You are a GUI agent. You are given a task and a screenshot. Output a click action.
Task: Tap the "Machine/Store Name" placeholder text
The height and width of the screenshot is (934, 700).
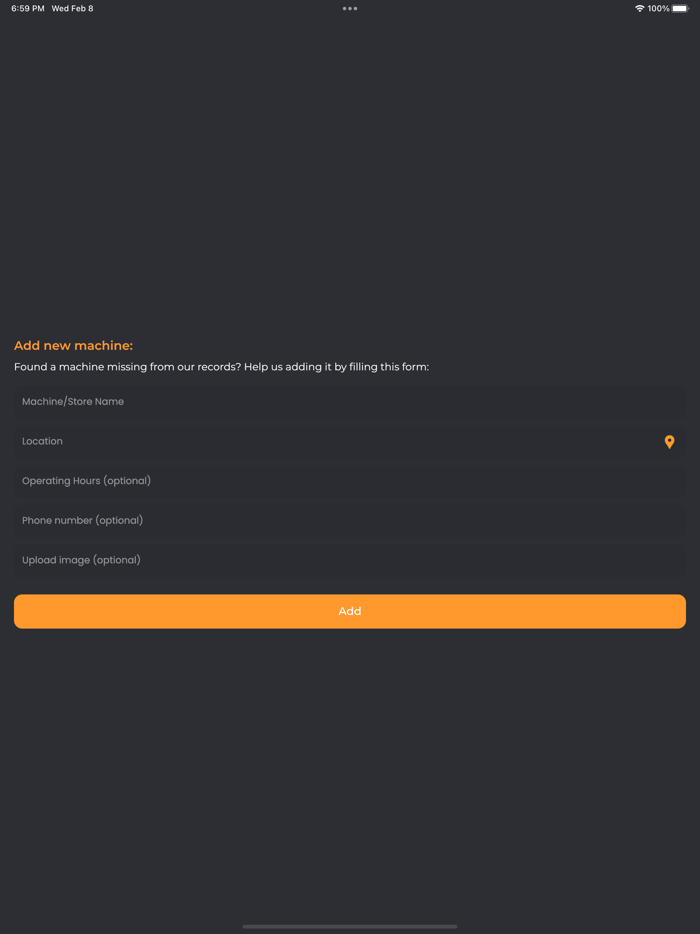pos(73,402)
